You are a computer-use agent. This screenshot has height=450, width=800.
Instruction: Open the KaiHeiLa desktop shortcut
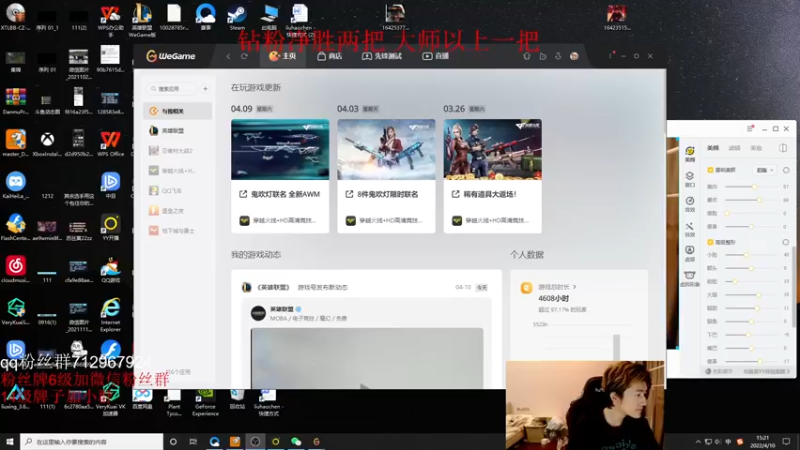pyautogui.click(x=15, y=185)
